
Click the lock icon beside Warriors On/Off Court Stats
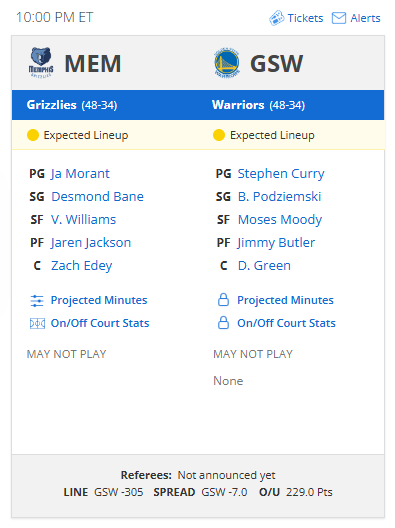pyautogui.click(x=223, y=323)
